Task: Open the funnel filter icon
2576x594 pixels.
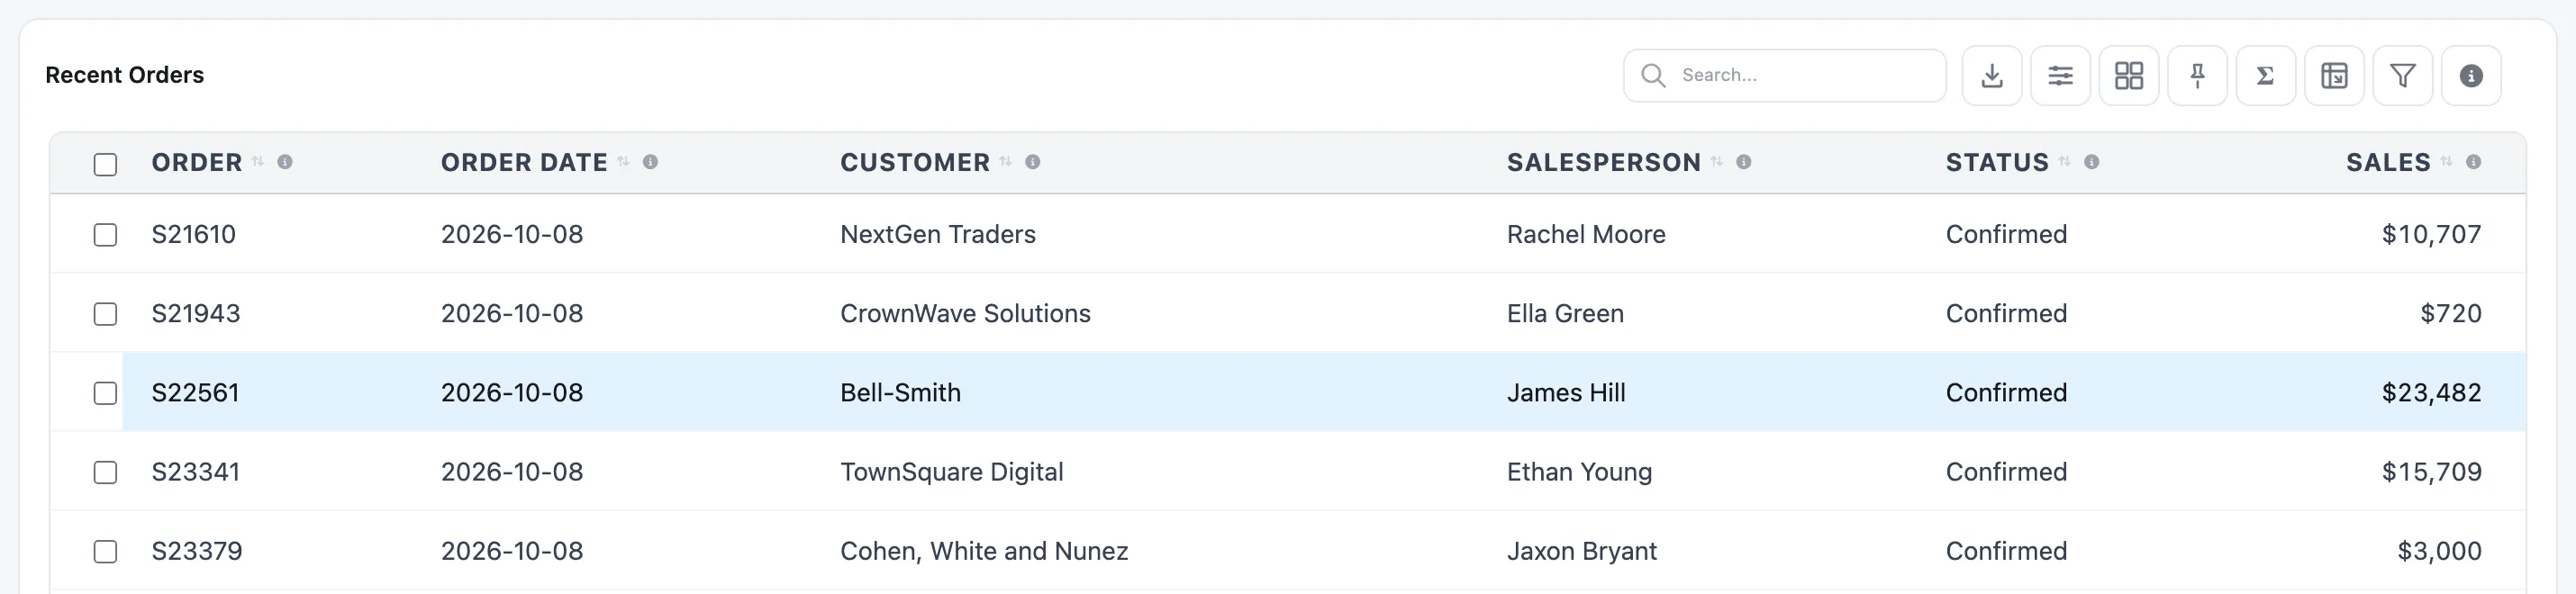Action: click(2402, 75)
